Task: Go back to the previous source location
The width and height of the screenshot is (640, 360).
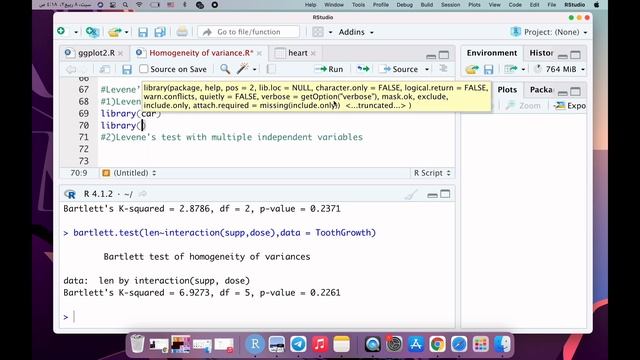Action: (71, 69)
